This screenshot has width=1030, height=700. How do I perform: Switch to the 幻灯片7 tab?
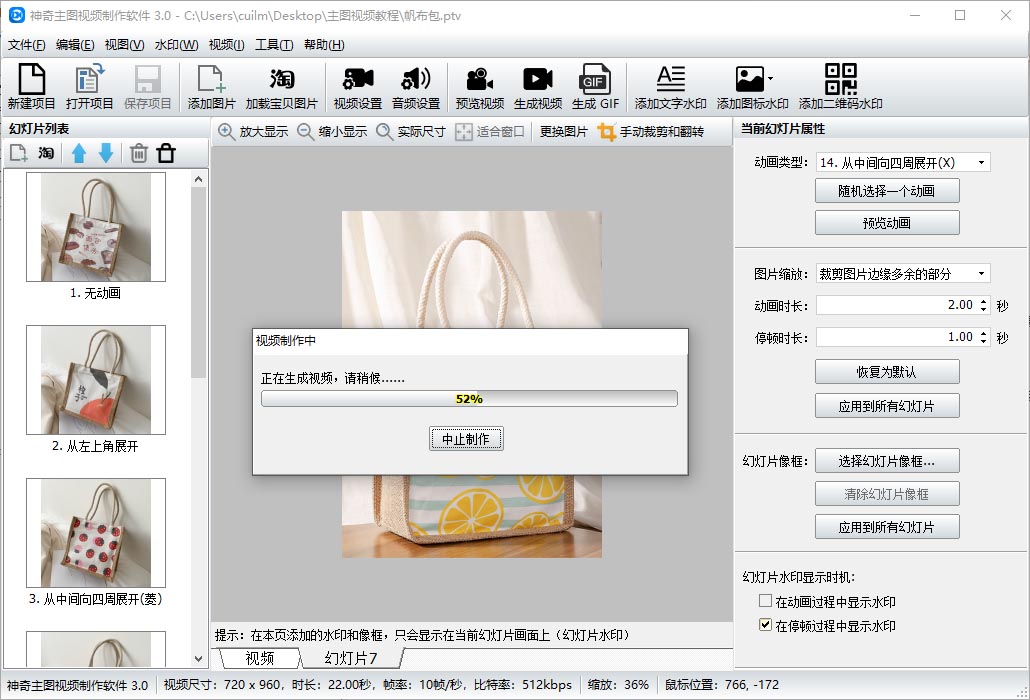[351, 658]
